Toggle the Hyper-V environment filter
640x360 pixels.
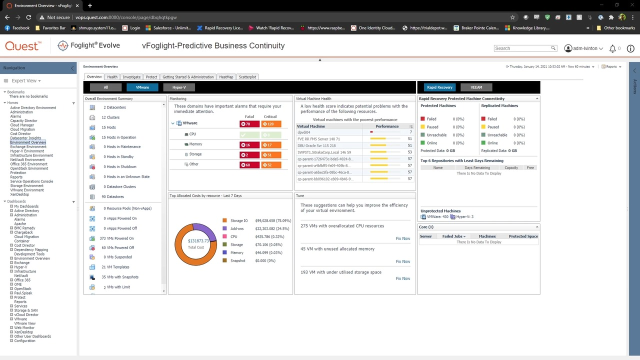point(179,87)
